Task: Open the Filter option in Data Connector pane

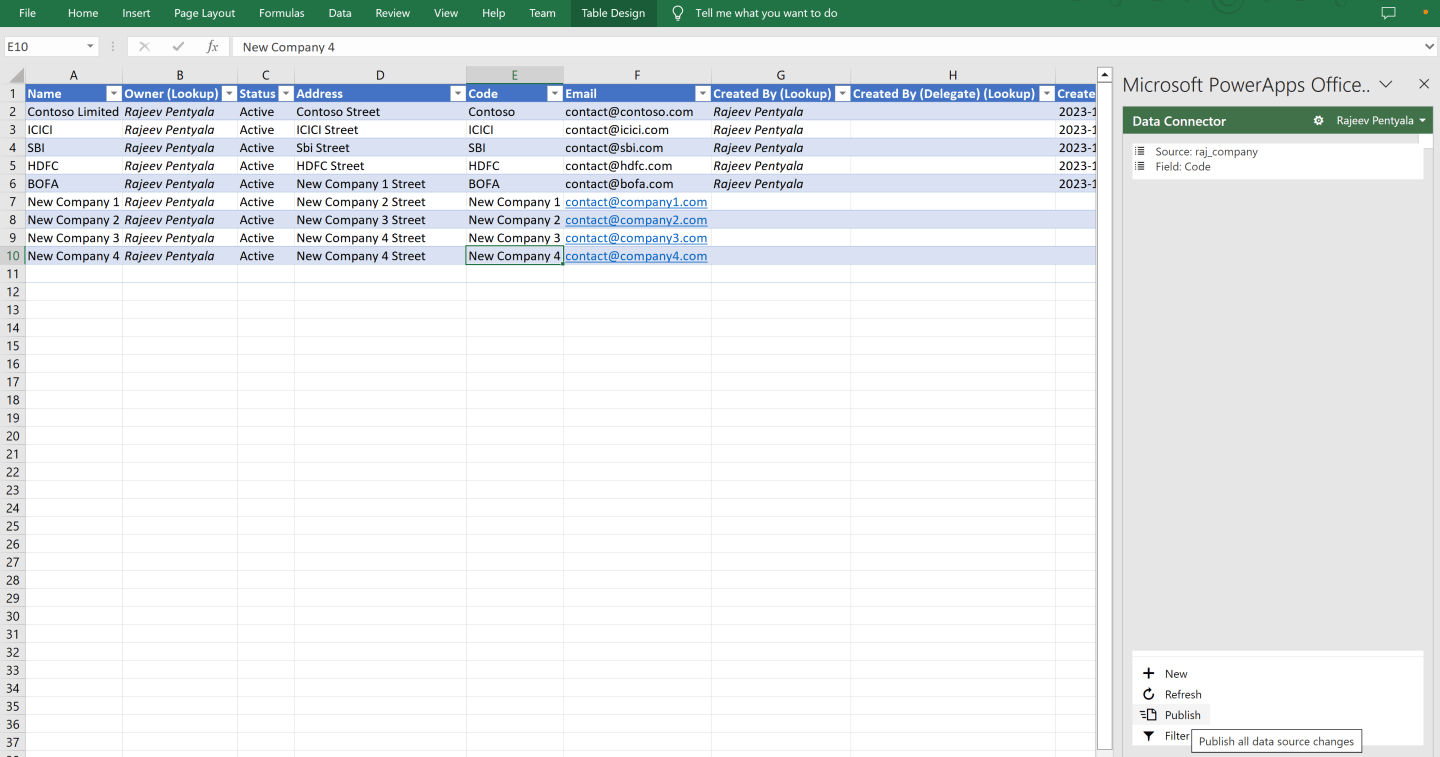Action: tap(1146, 735)
